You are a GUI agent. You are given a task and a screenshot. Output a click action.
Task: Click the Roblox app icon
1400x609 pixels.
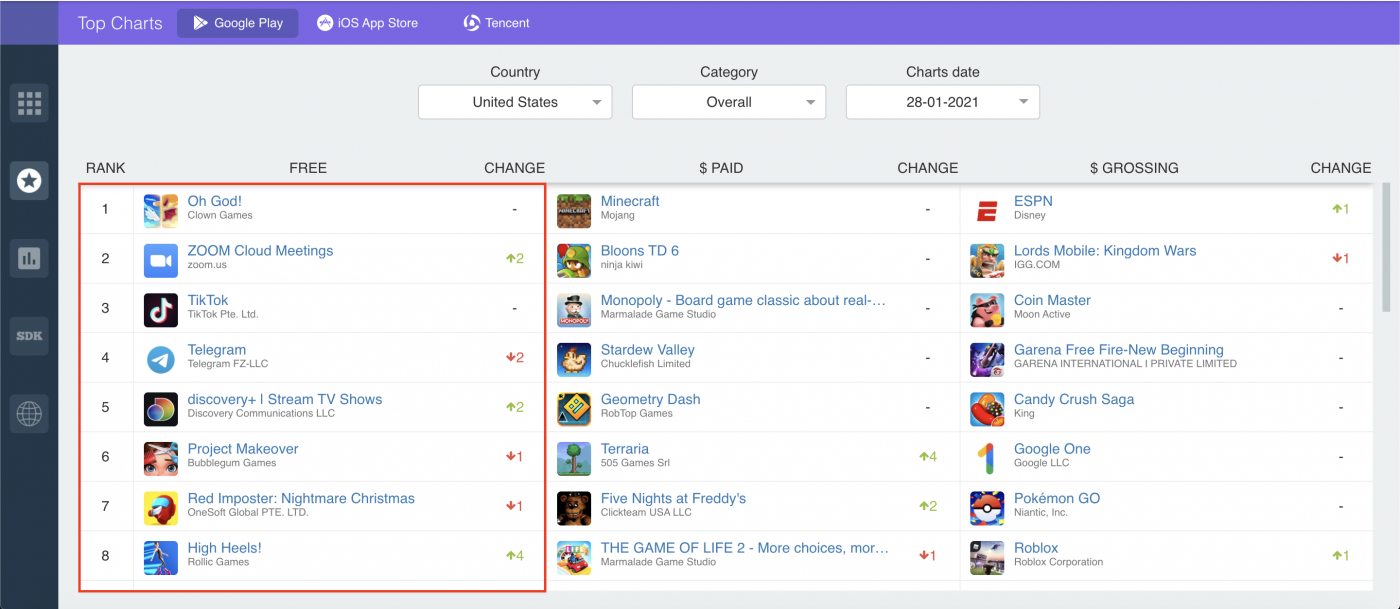[x=987, y=557]
